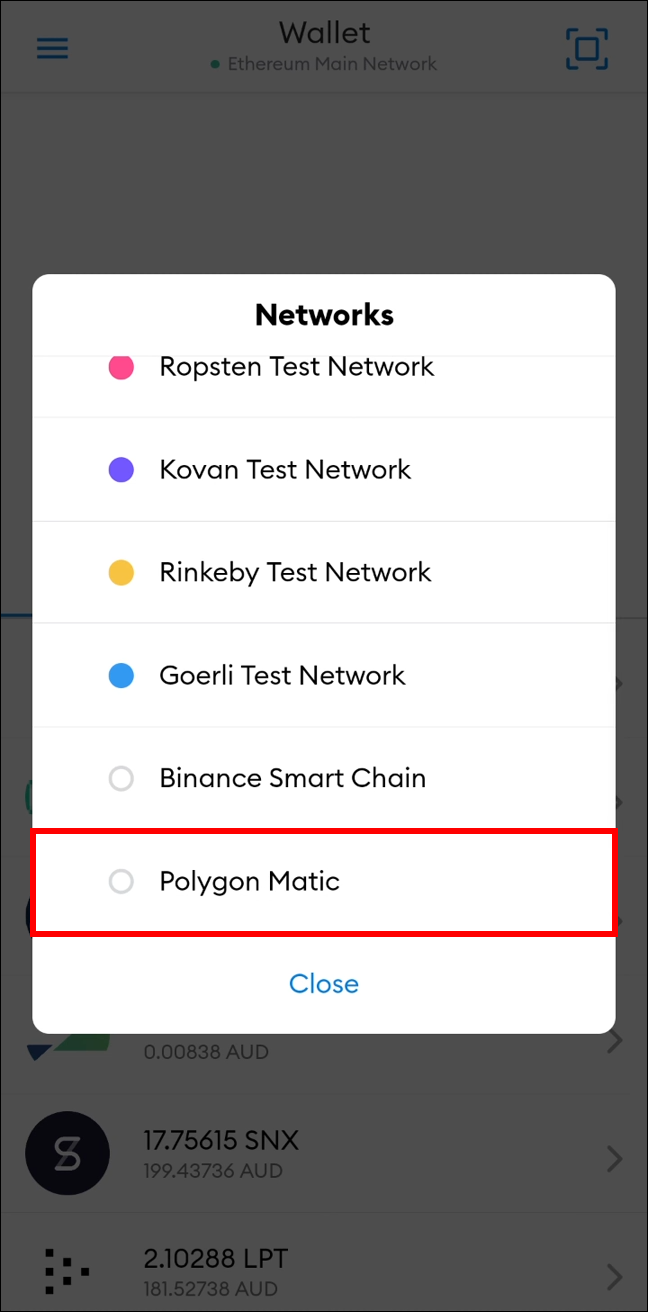Click the blue Goerli network dot
648x1312 pixels.
pos(121,676)
